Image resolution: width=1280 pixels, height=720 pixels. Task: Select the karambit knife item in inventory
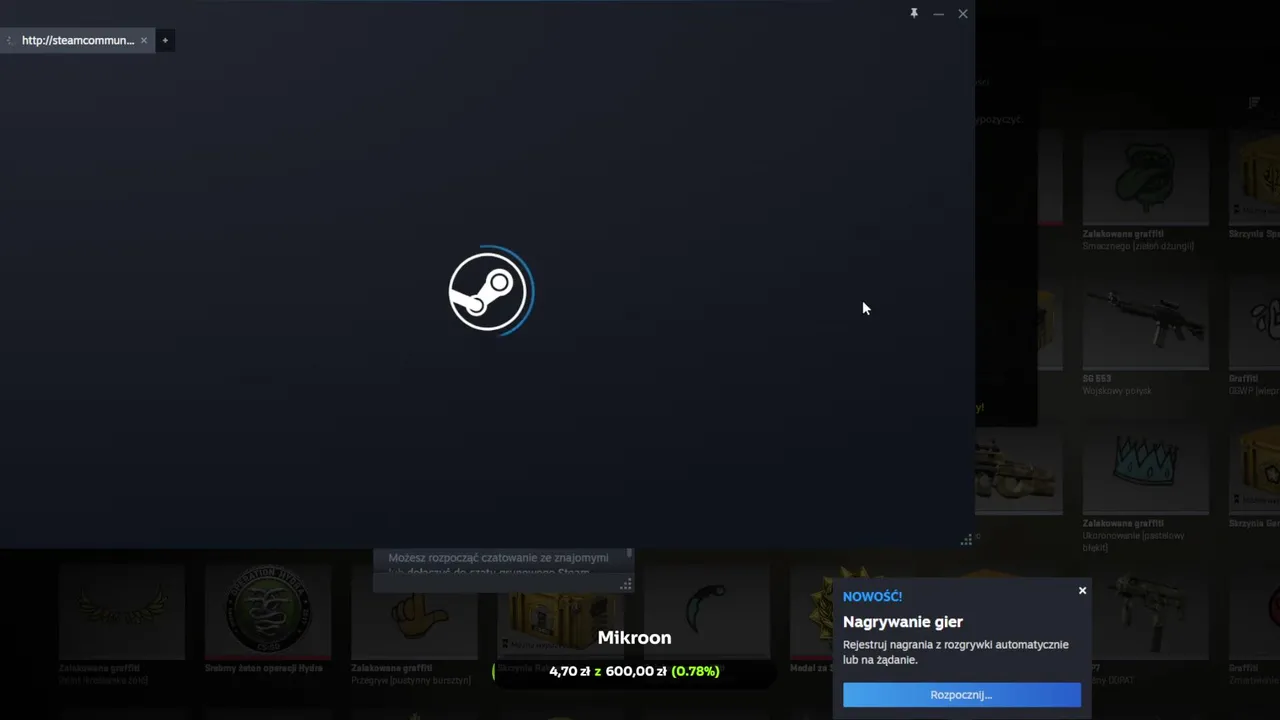[x=707, y=610]
